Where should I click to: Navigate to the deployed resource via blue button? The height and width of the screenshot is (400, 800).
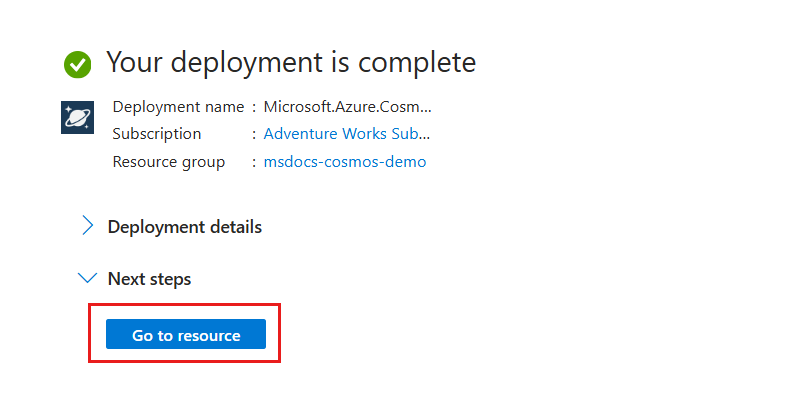tap(186, 334)
